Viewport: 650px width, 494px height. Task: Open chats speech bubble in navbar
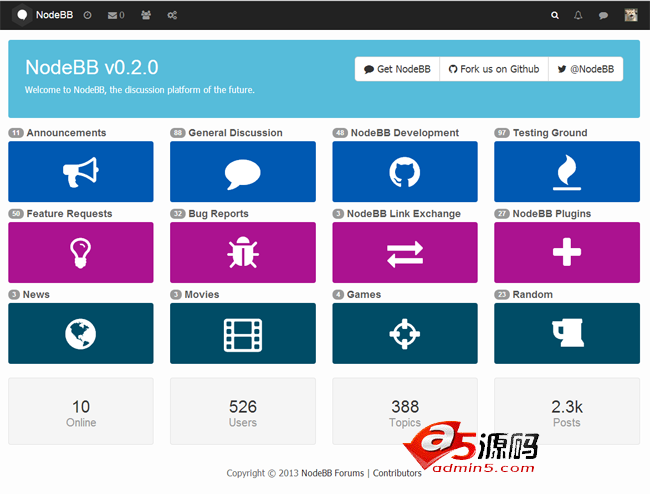[603, 15]
